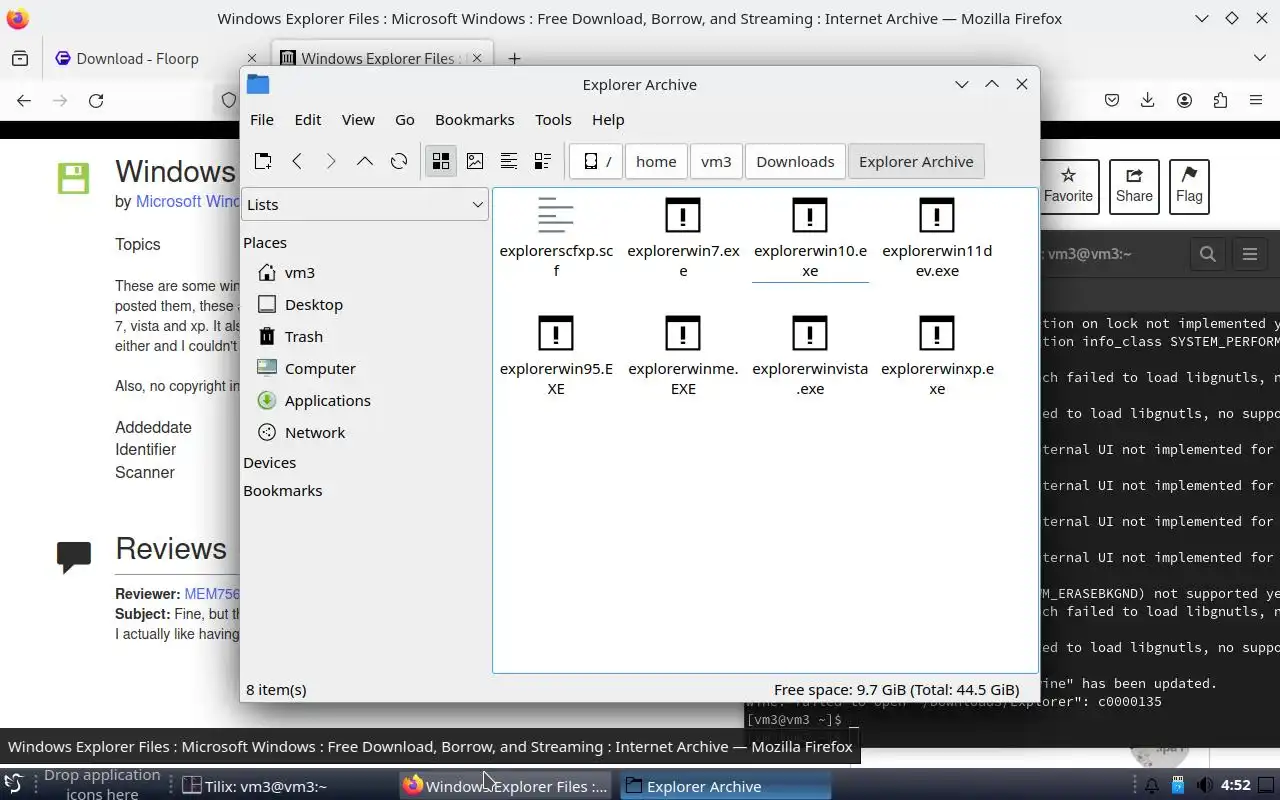Open the File menu
Image resolution: width=1280 pixels, height=800 pixels.
[x=262, y=119]
